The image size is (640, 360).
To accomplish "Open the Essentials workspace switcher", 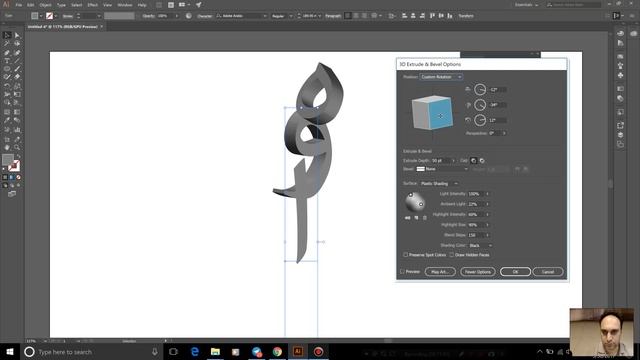I will click(x=527, y=5).
